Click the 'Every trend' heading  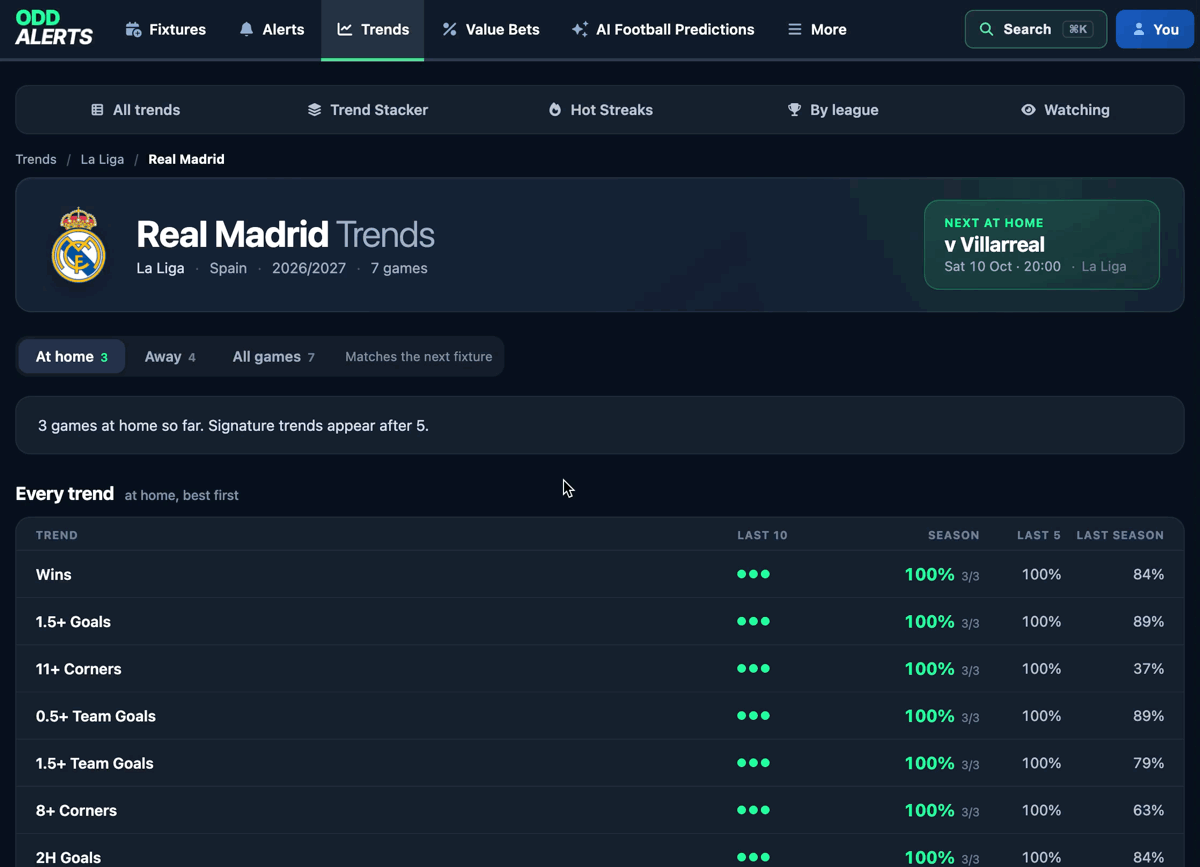tap(65, 493)
